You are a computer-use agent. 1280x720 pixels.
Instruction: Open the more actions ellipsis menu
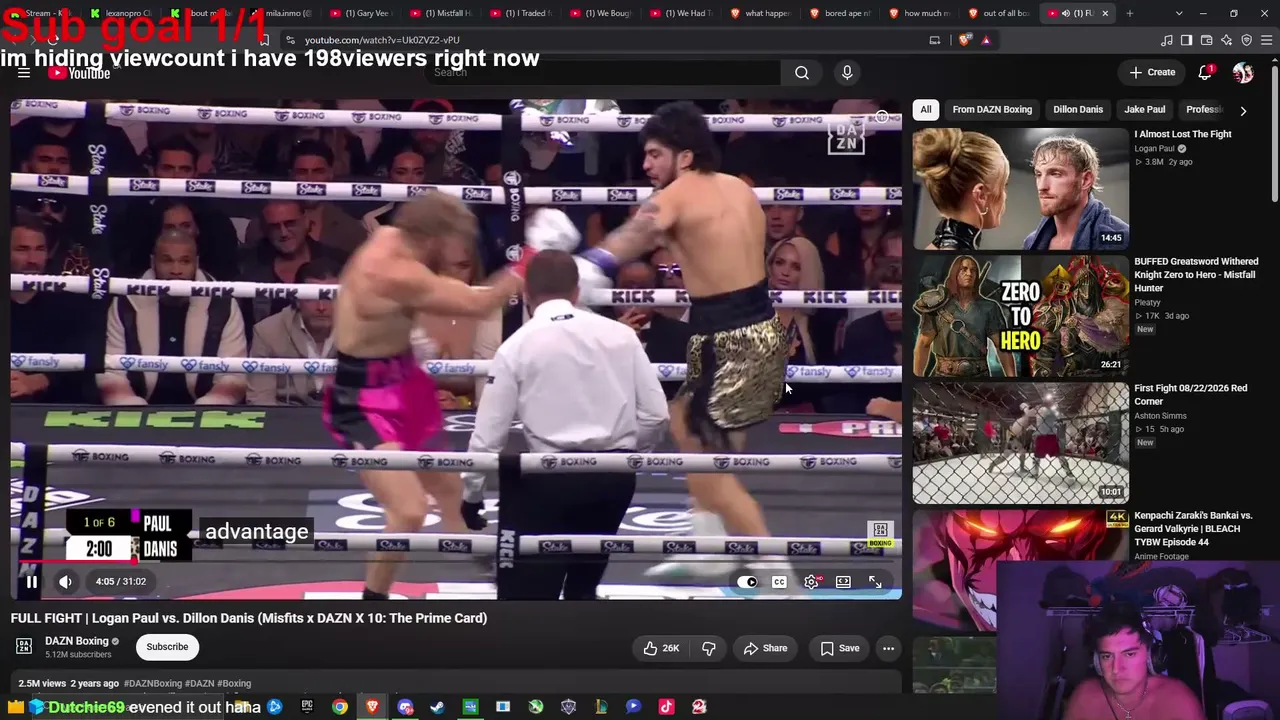pos(888,648)
